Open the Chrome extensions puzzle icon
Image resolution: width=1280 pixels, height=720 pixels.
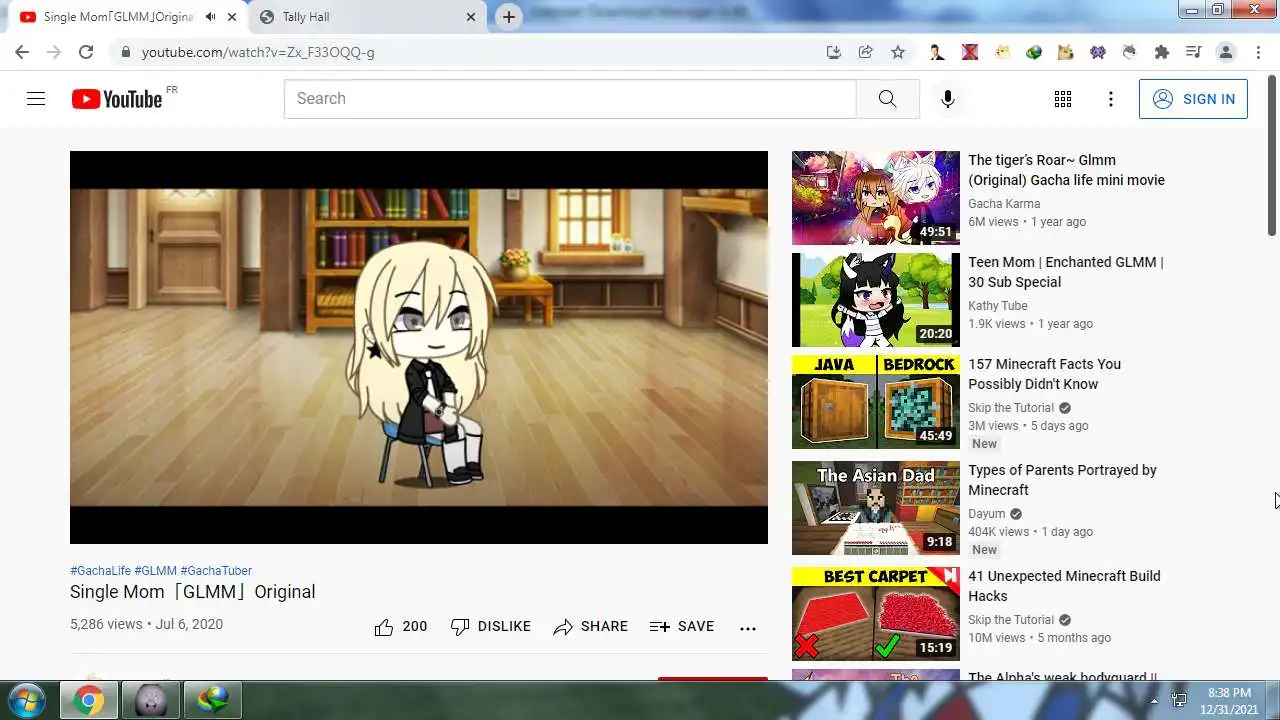coord(1161,52)
